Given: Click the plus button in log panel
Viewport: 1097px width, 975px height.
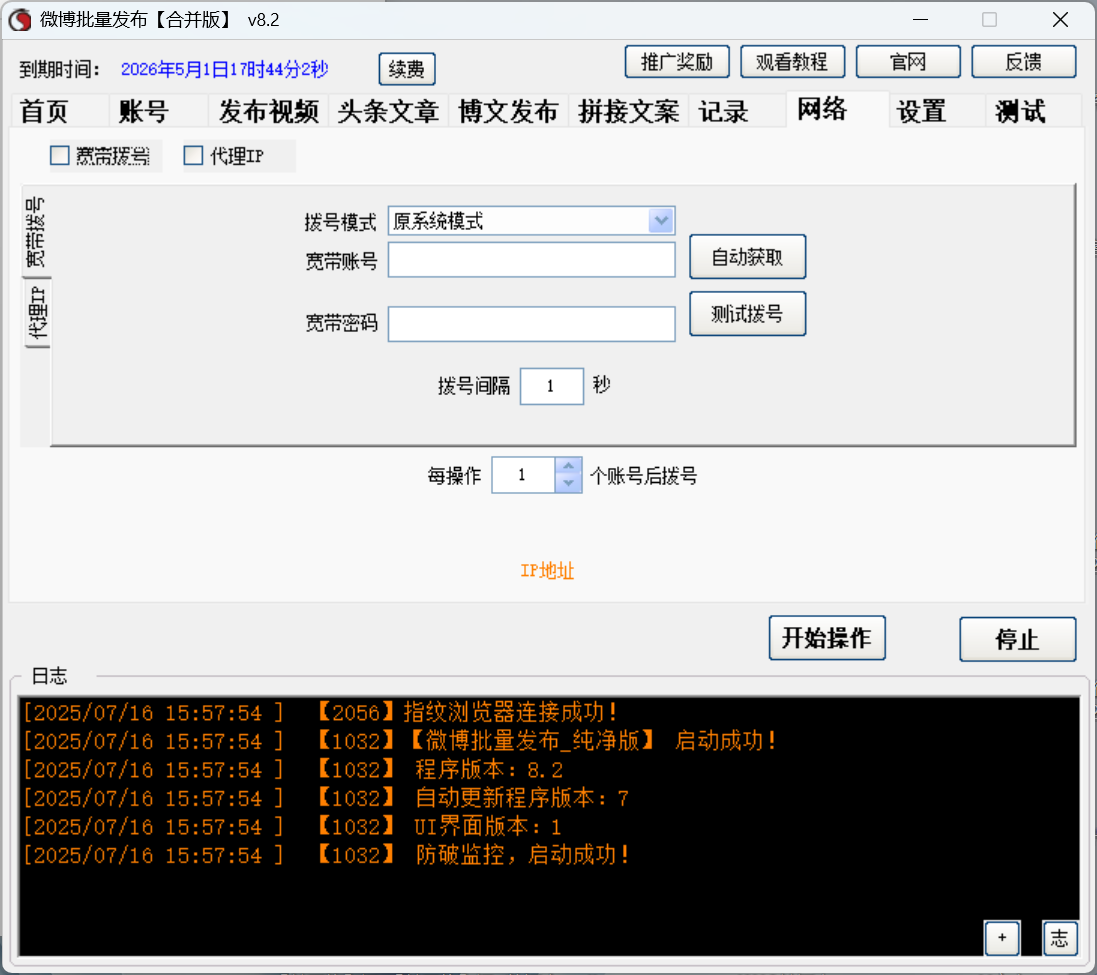Looking at the screenshot, I should (1002, 938).
